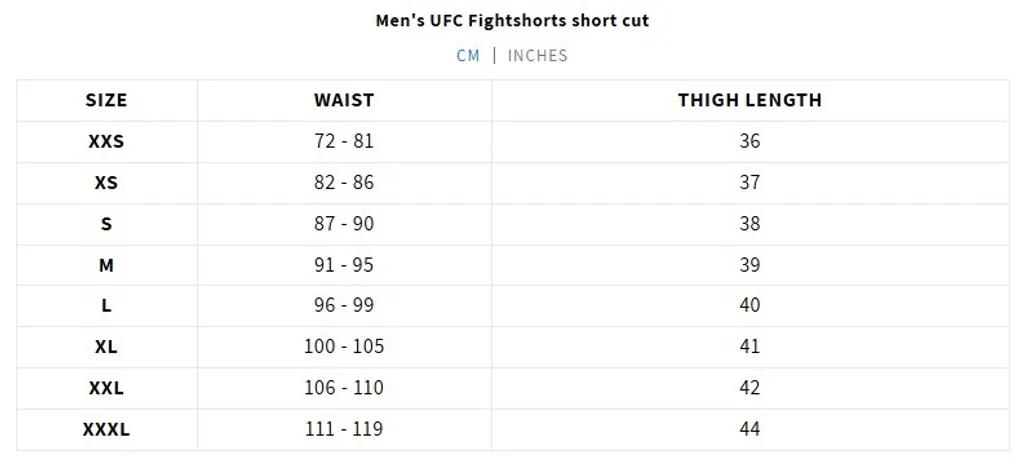The height and width of the screenshot is (469, 1024).
Task: Select the XS size row label
Action: coord(106,182)
